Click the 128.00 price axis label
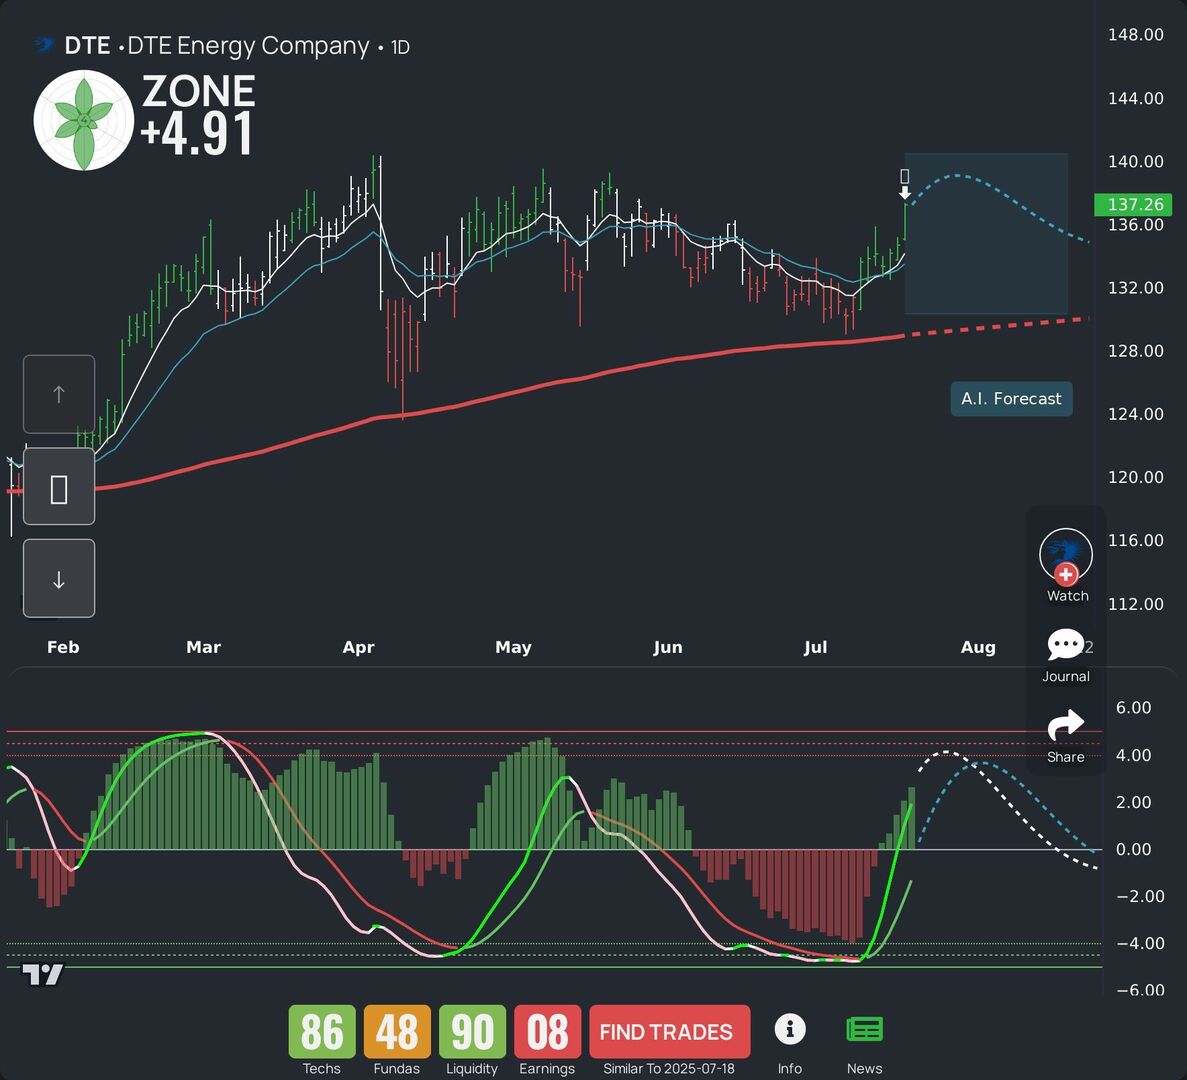The height and width of the screenshot is (1080, 1187). (1136, 351)
